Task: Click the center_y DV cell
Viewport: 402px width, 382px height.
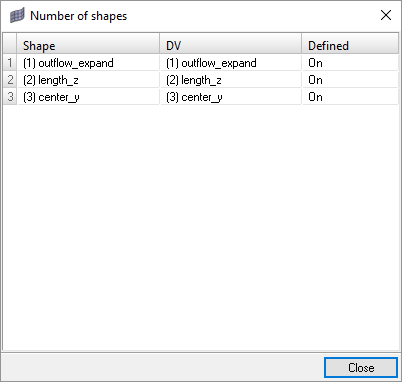Action: tap(231, 97)
